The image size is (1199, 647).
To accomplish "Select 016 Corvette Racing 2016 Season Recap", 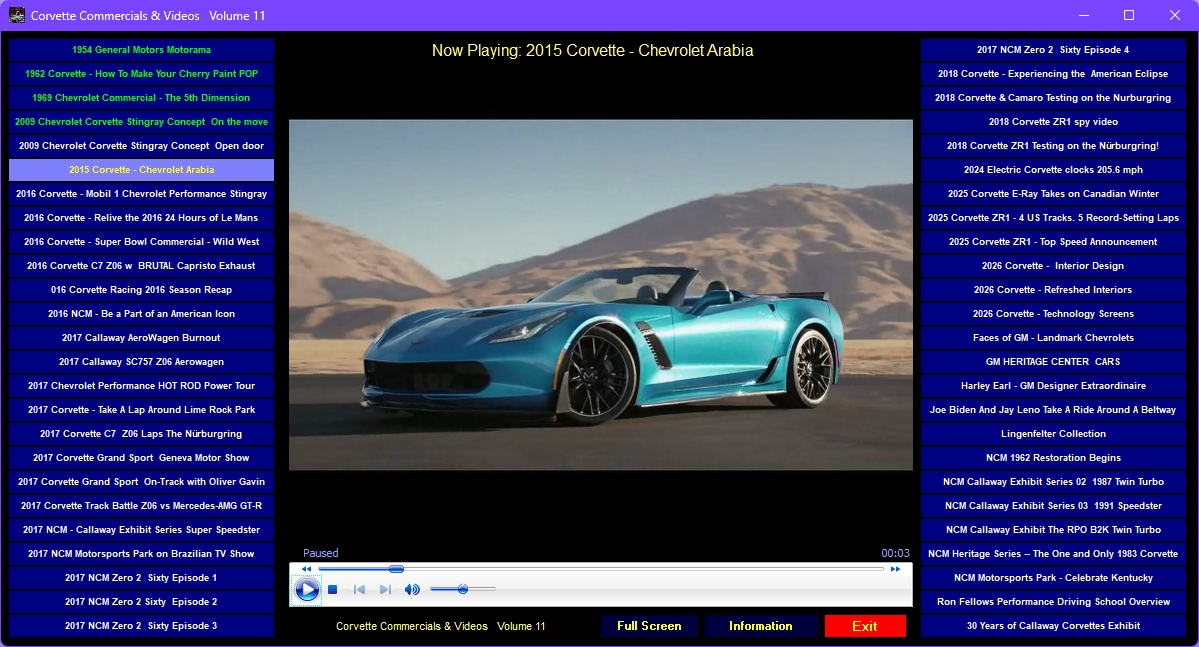I will [141, 290].
